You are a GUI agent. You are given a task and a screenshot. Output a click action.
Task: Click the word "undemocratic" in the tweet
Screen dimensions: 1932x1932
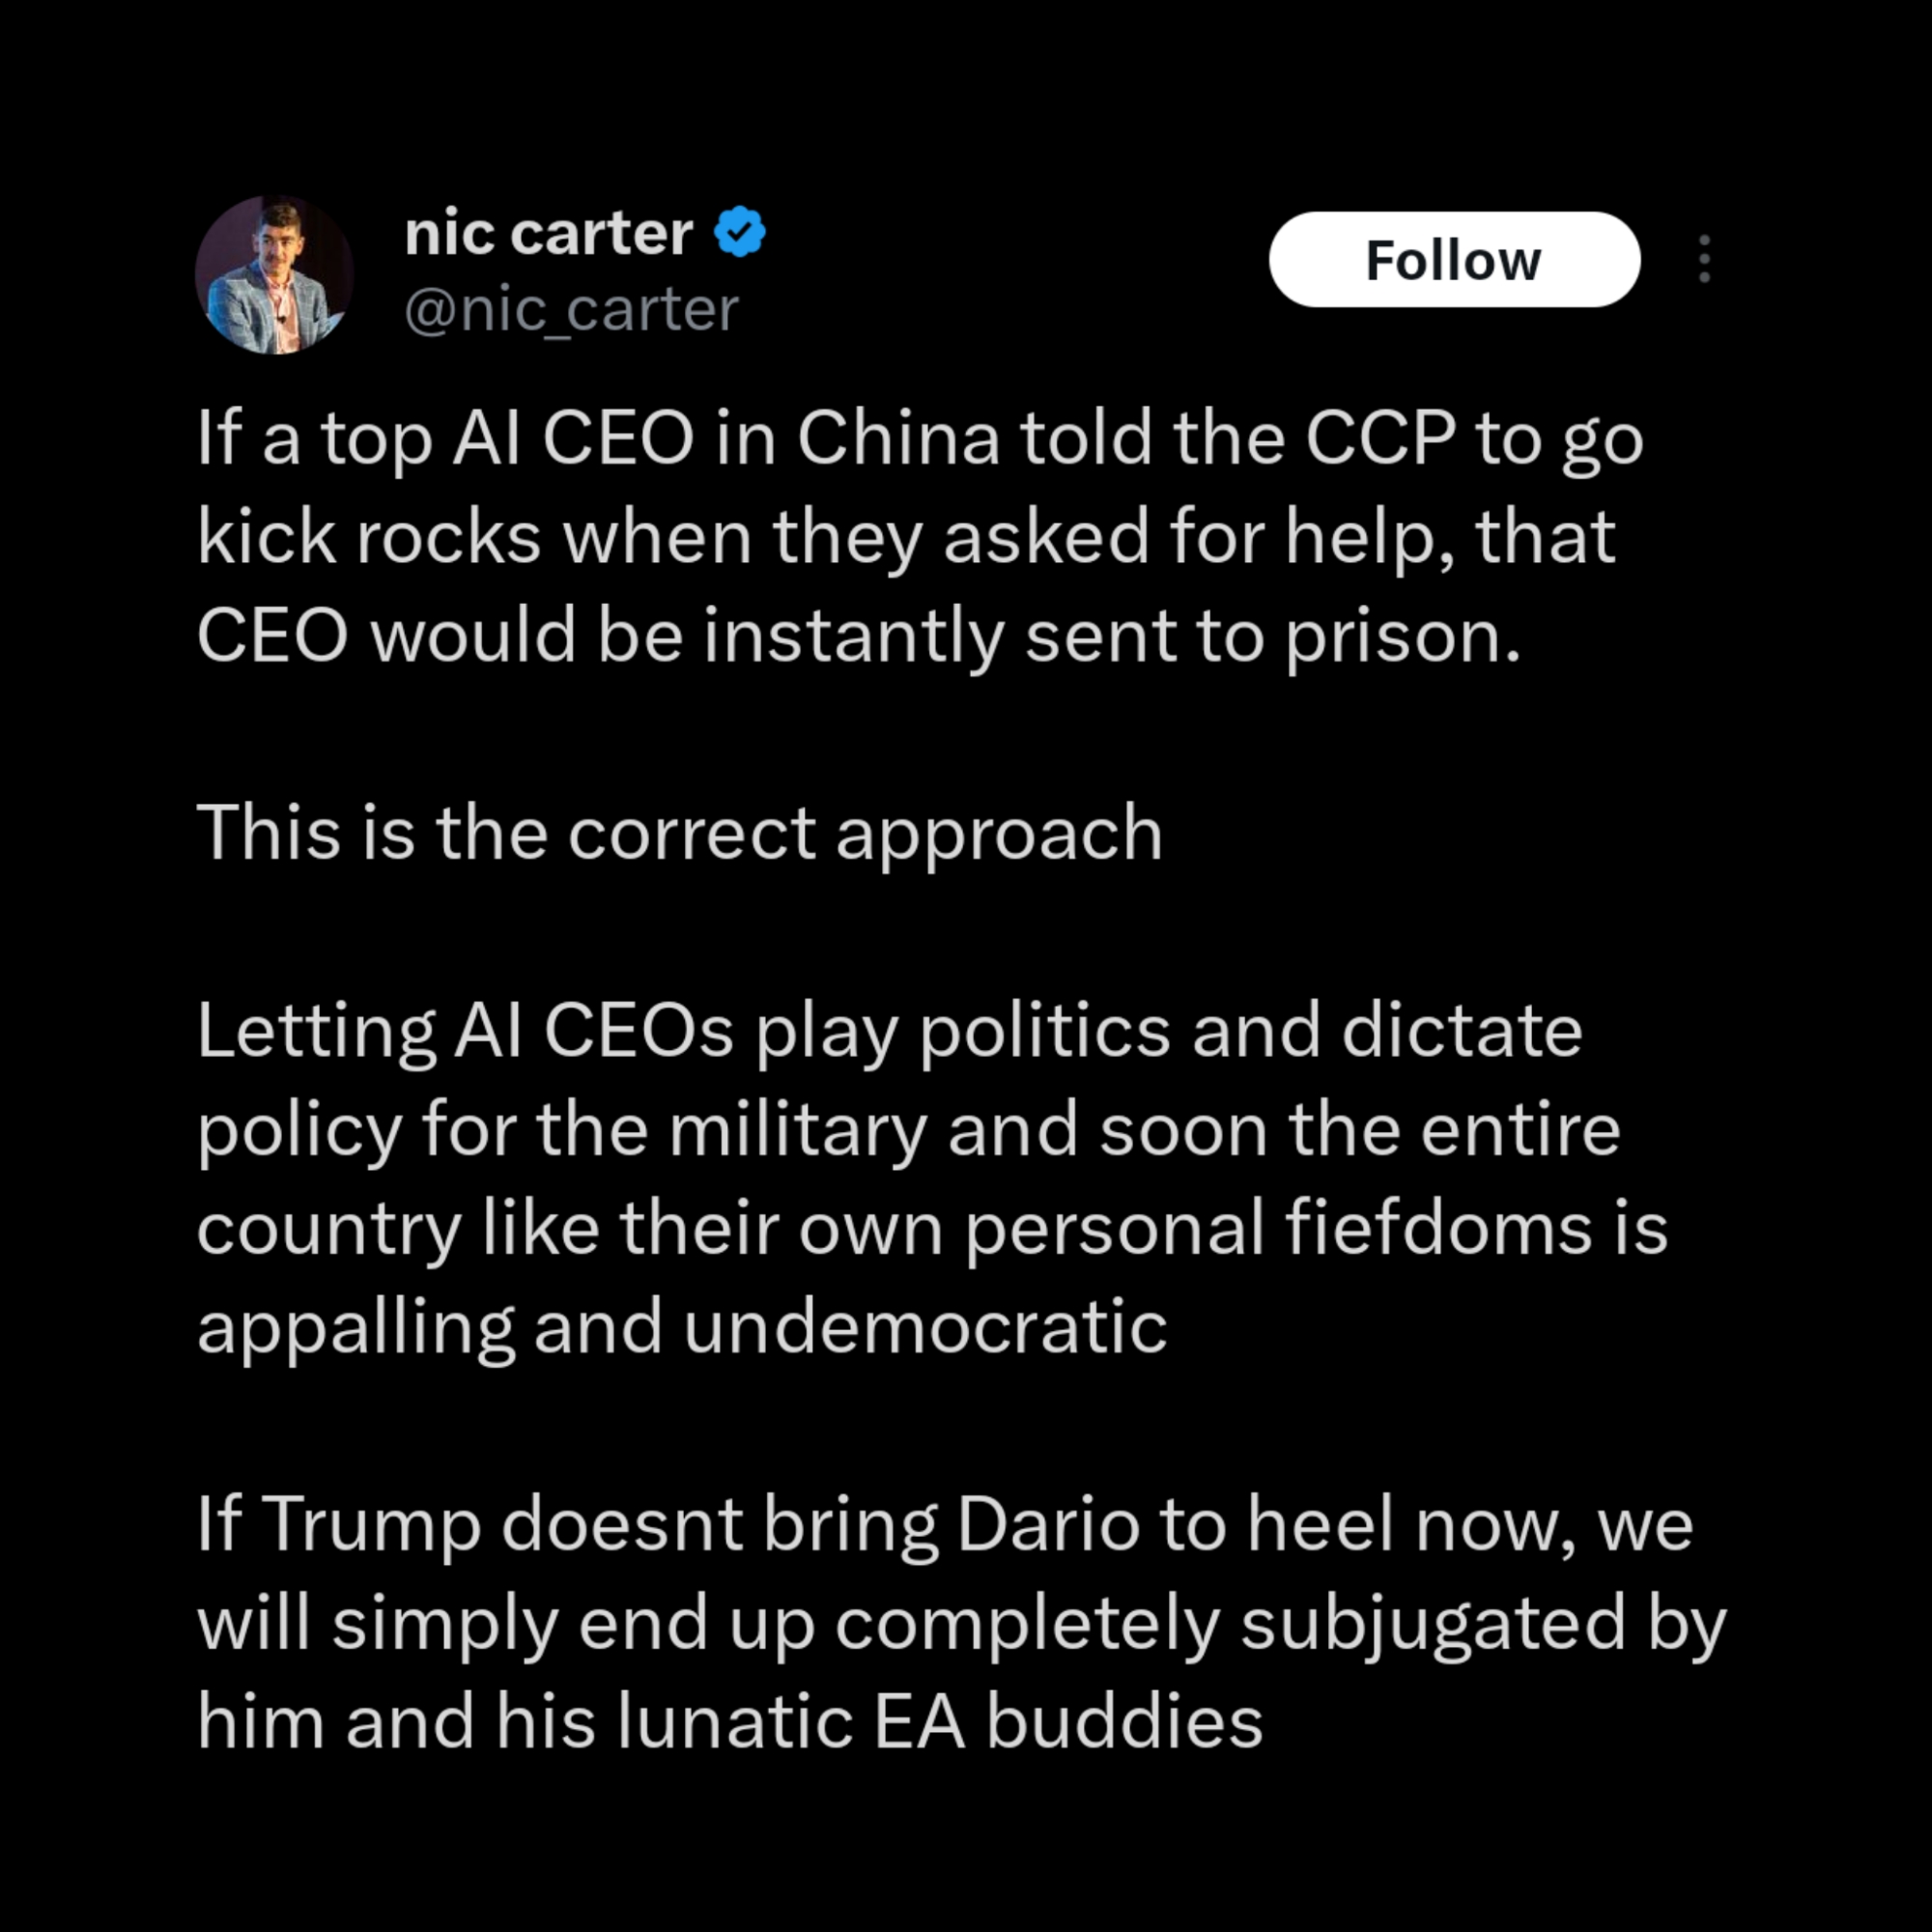pyautogui.click(x=925, y=1327)
